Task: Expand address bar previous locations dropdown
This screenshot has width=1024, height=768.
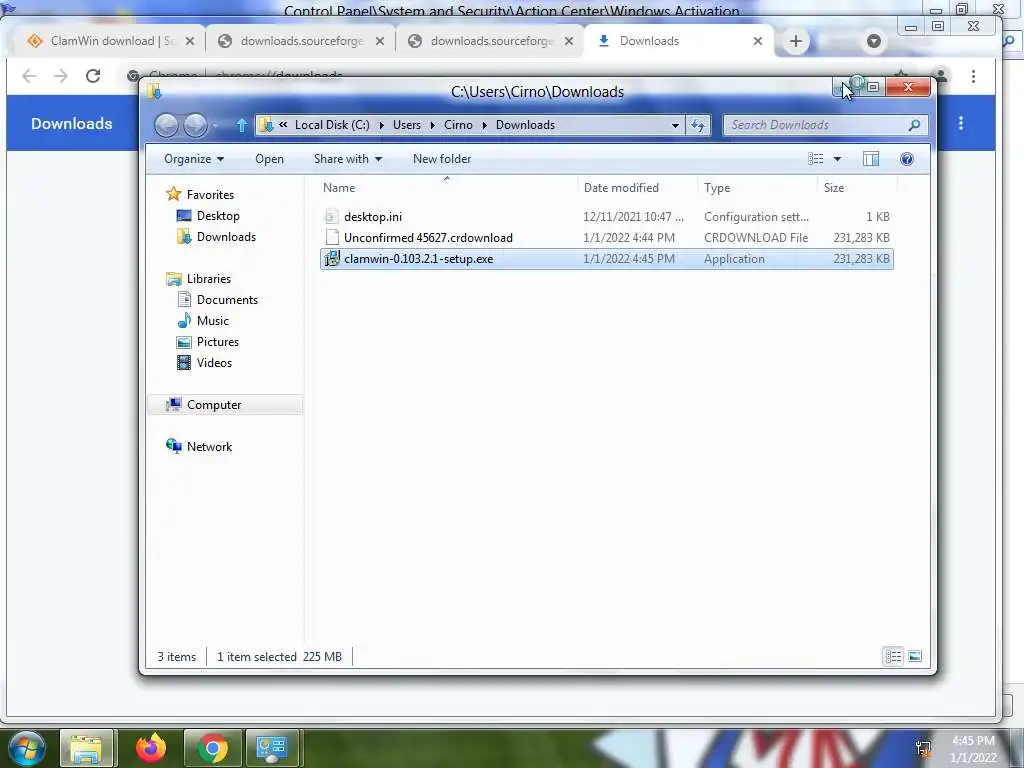Action: pos(675,125)
